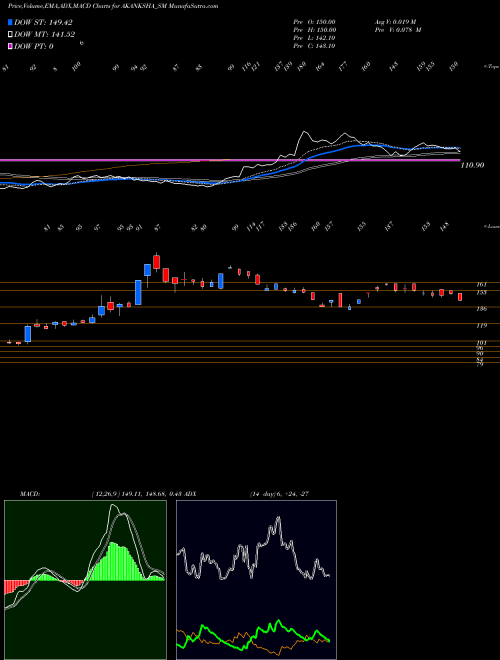Click the 110.90 price label
Image resolution: width=500 pixels, height=660 pixels.
coord(472,165)
